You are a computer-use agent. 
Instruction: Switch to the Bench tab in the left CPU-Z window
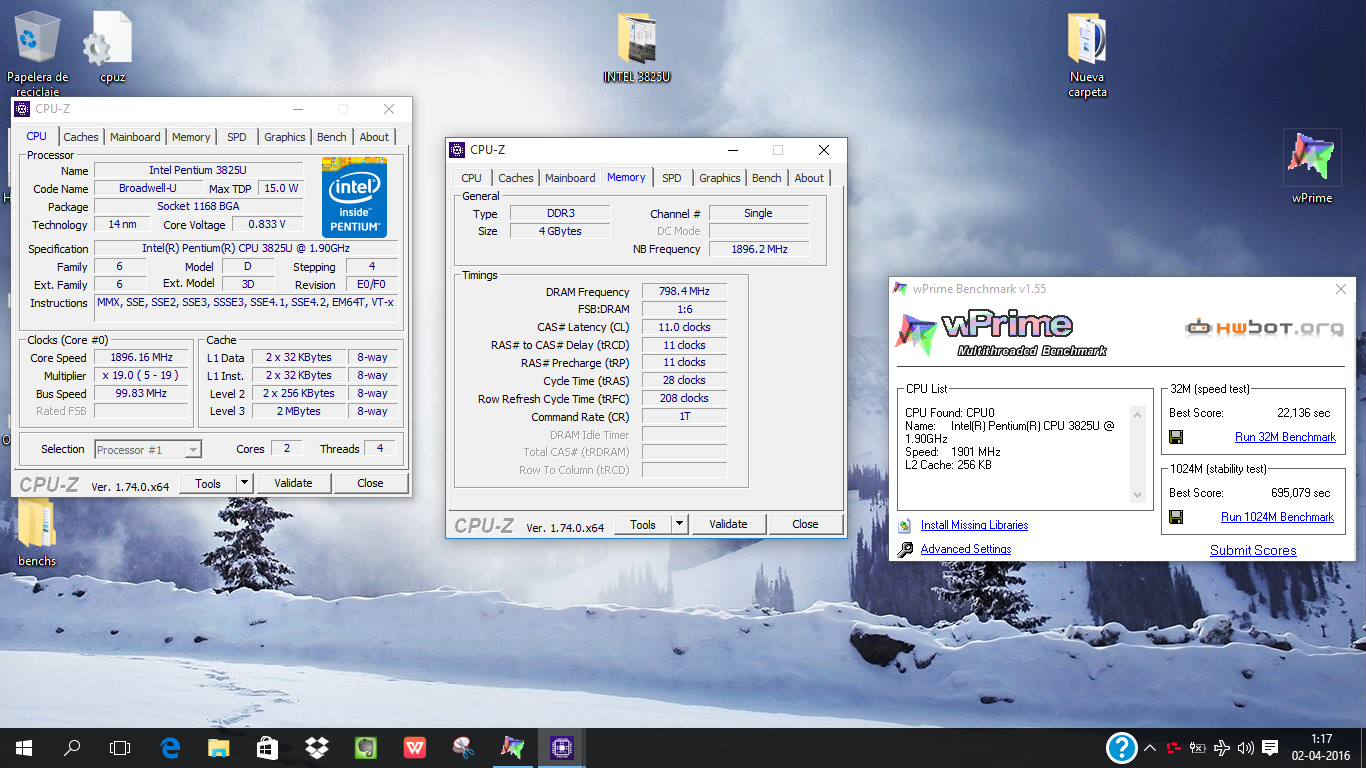332,137
